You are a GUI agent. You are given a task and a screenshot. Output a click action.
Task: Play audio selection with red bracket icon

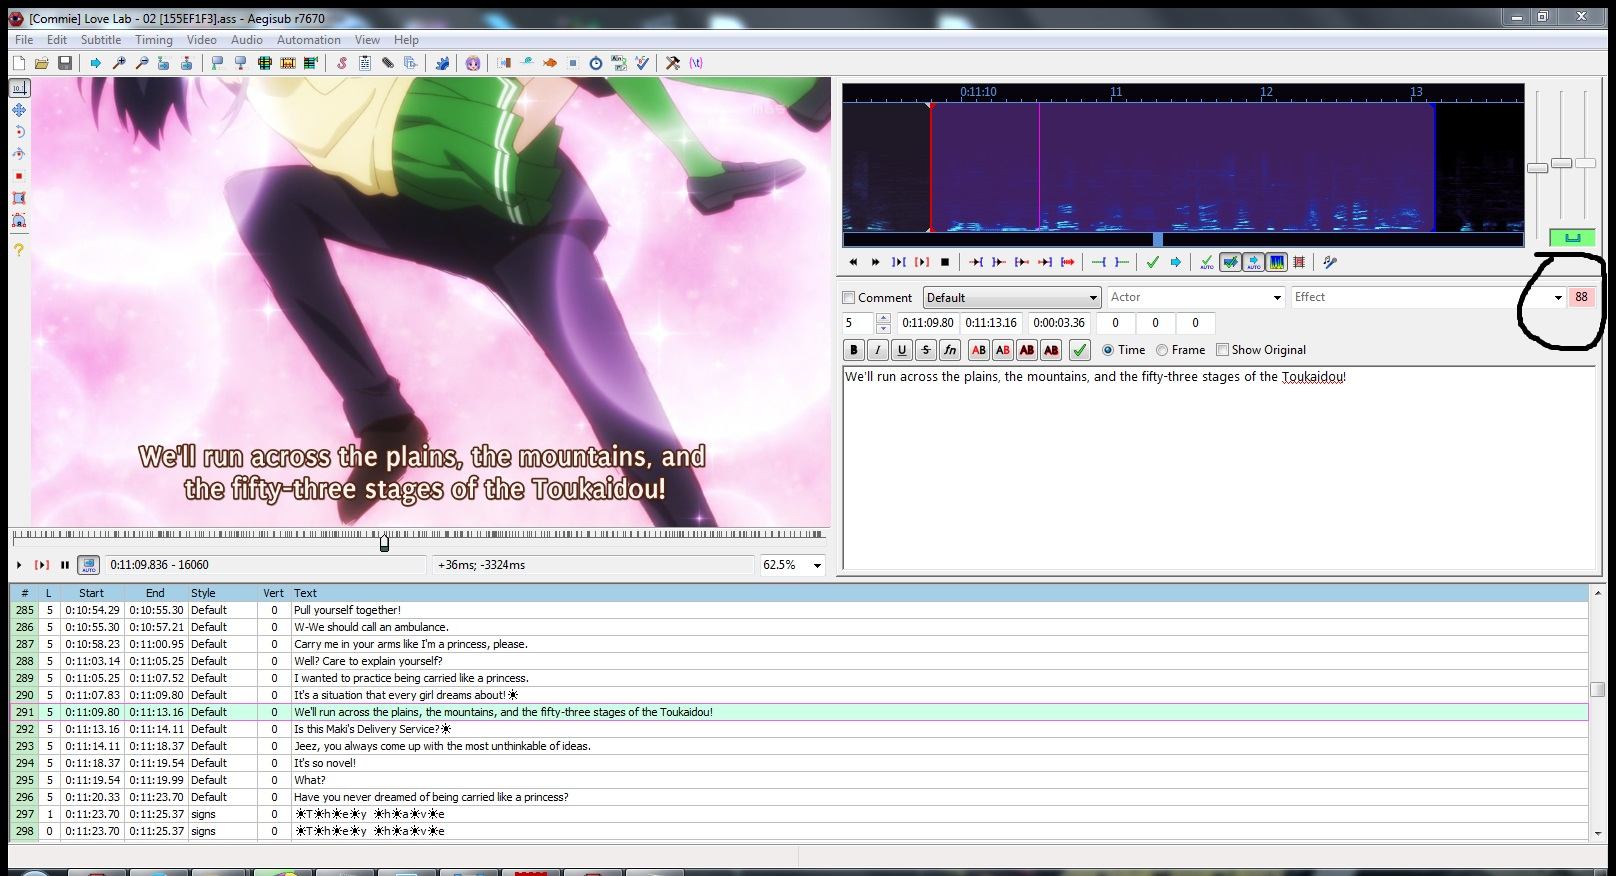pos(922,262)
